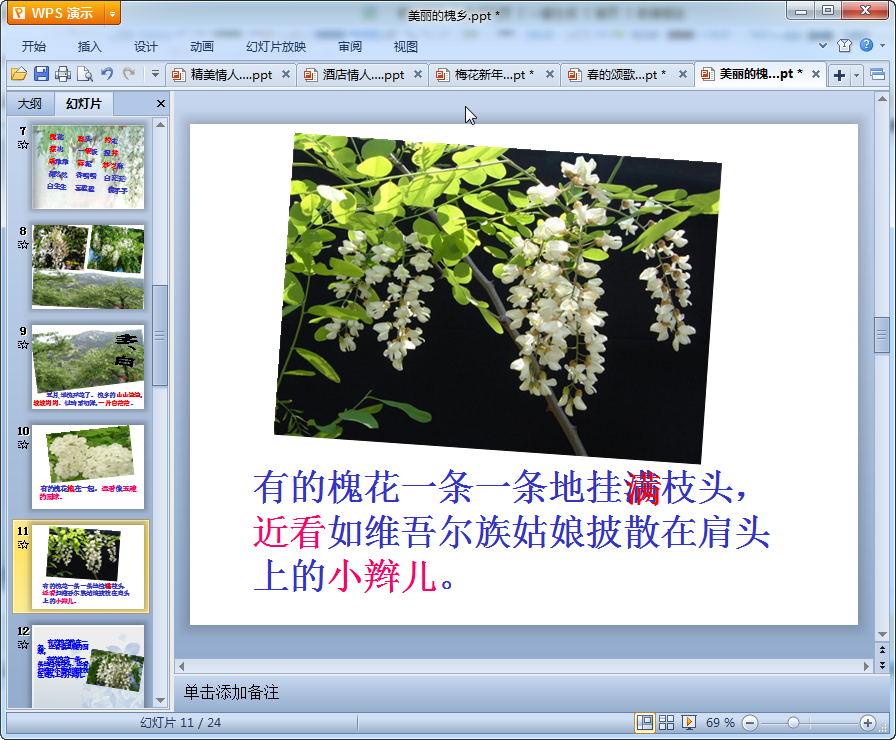Viewport: 896px width, 740px height.
Task: Click the Print Preview icon
Action: pyautogui.click(x=85, y=74)
